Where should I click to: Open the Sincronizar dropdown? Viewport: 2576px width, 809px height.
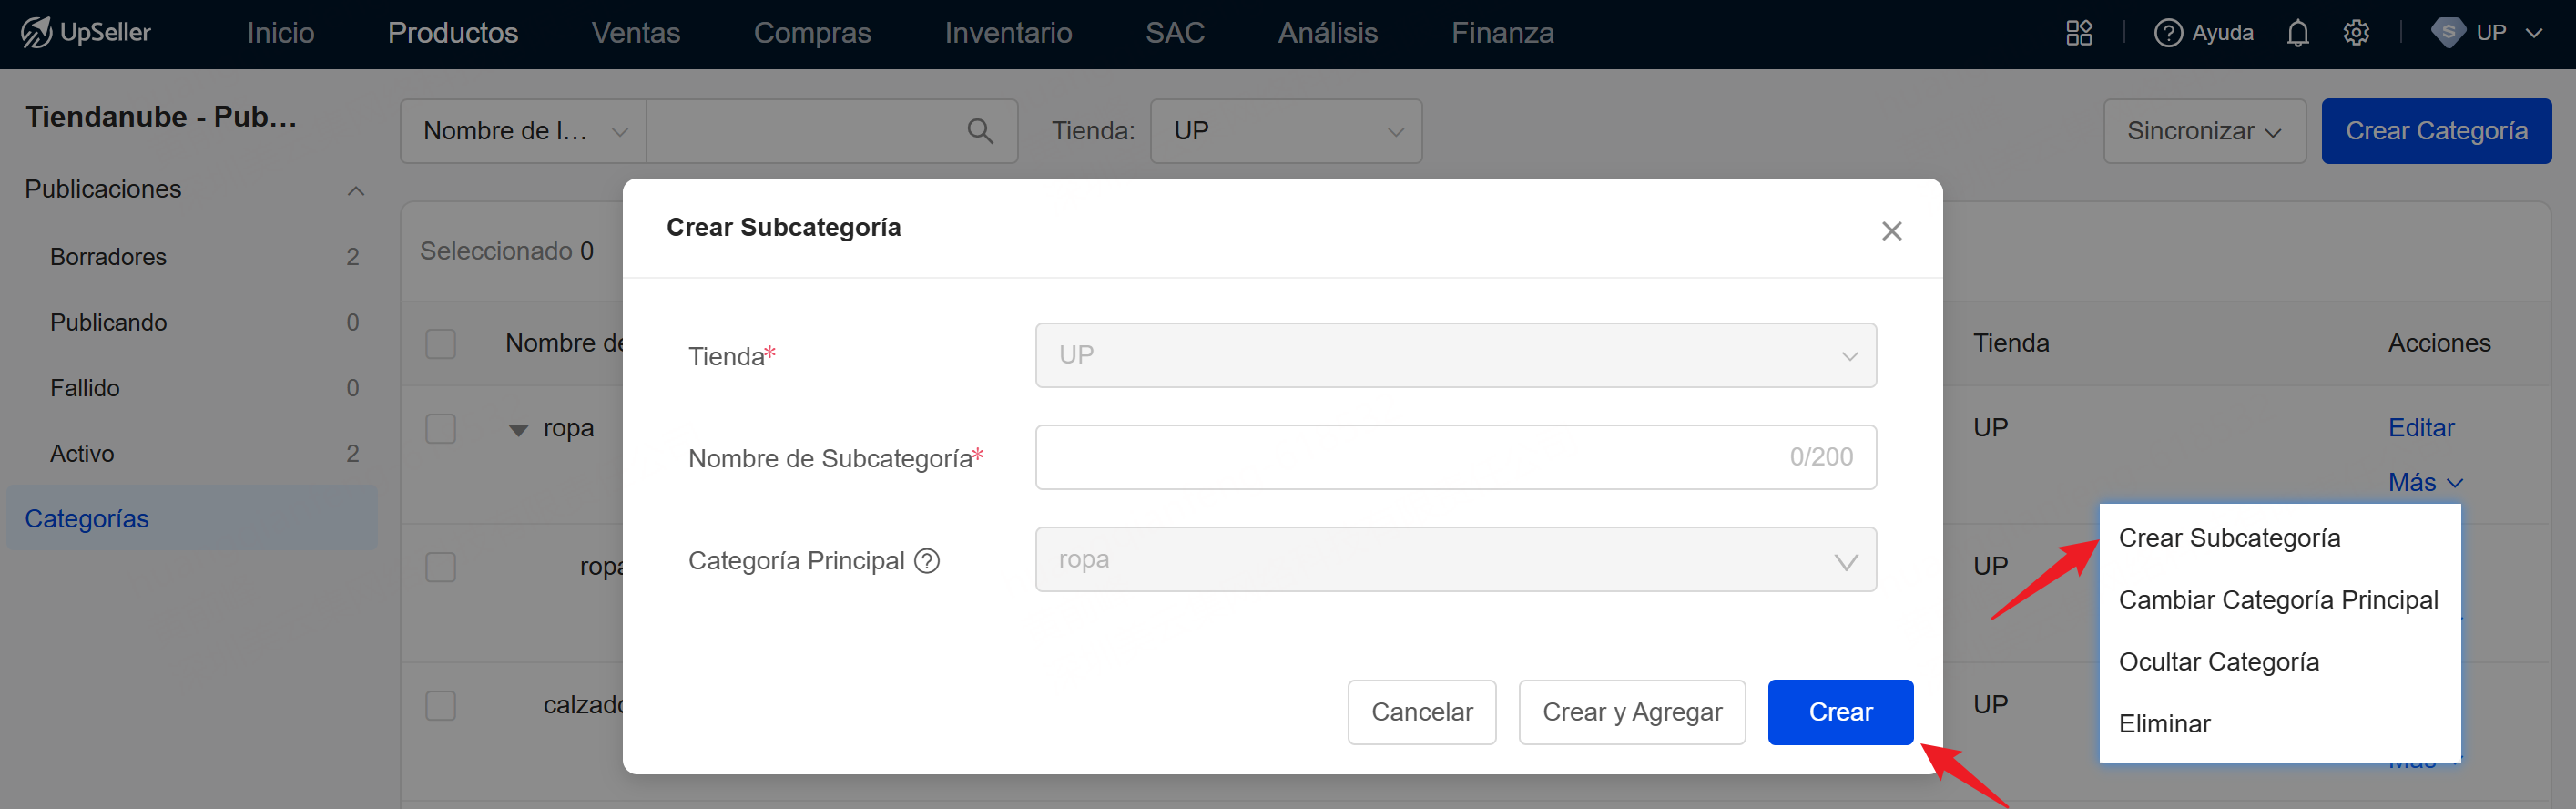[x=2204, y=131]
